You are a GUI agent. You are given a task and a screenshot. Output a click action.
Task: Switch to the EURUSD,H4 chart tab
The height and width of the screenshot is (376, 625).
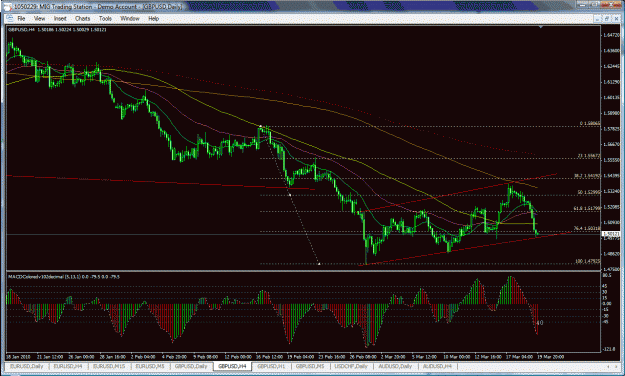(68, 366)
